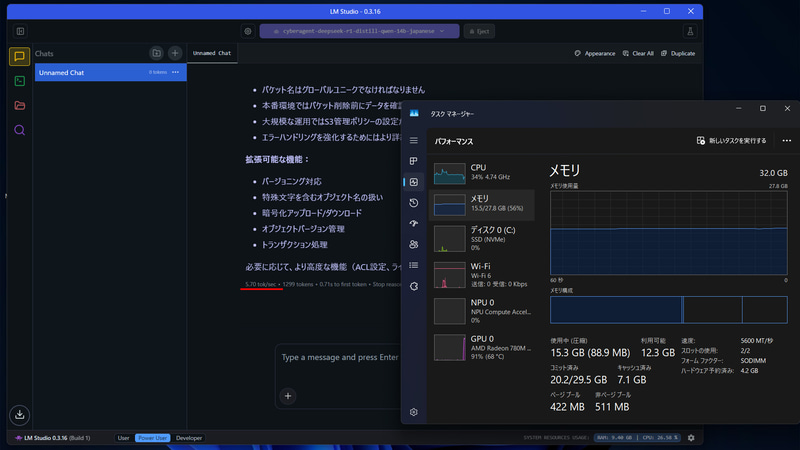Screen dimensions: 800x450
Task: Click the SODIMM form factor value
Action: coord(753,361)
